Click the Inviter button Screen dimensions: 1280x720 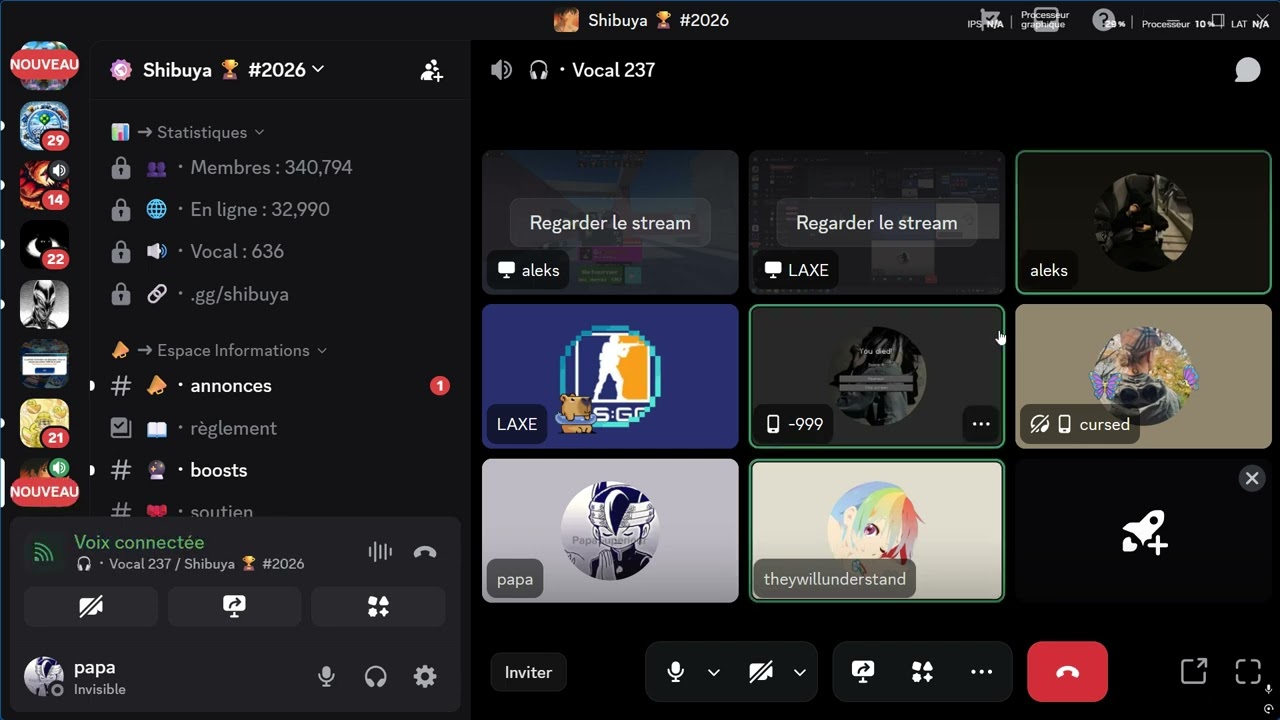(x=528, y=672)
